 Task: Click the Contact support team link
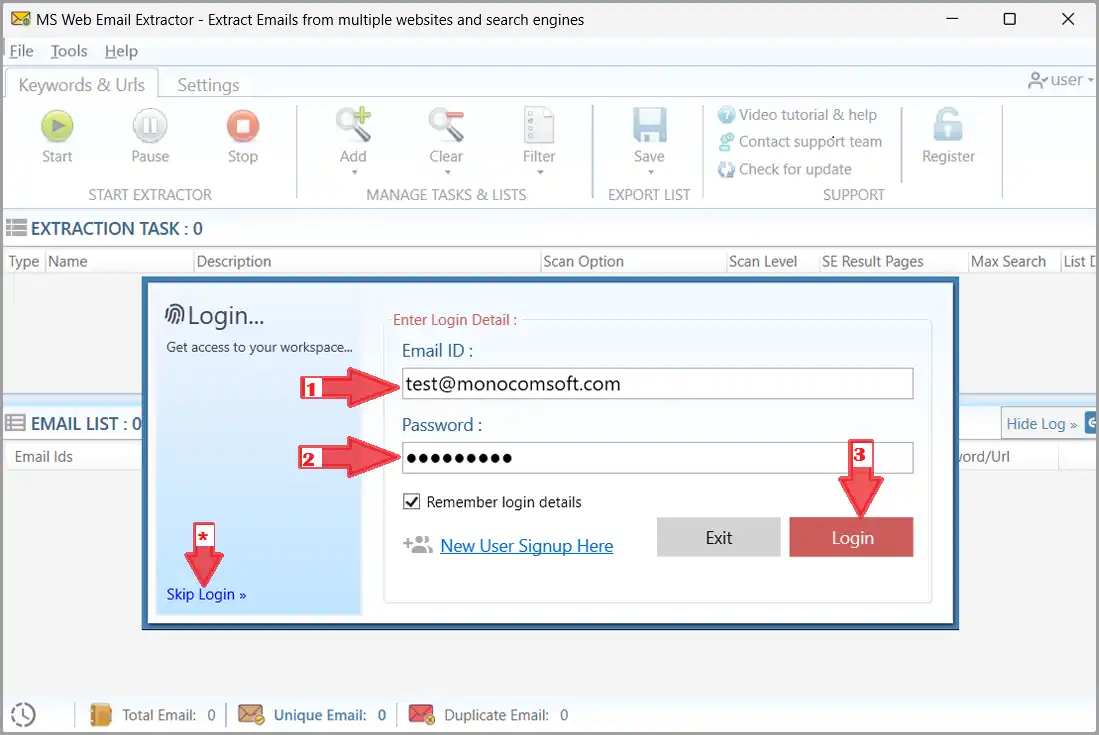(x=810, y=142)
